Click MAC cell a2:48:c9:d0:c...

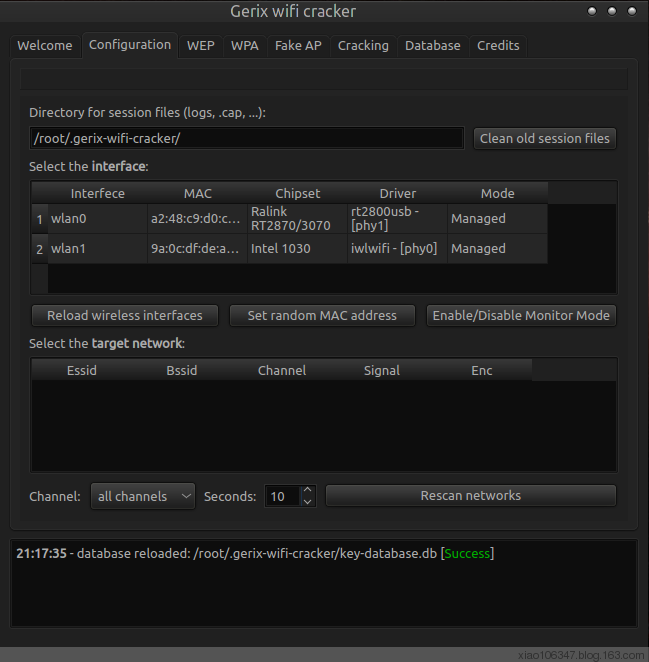[198, 219]
